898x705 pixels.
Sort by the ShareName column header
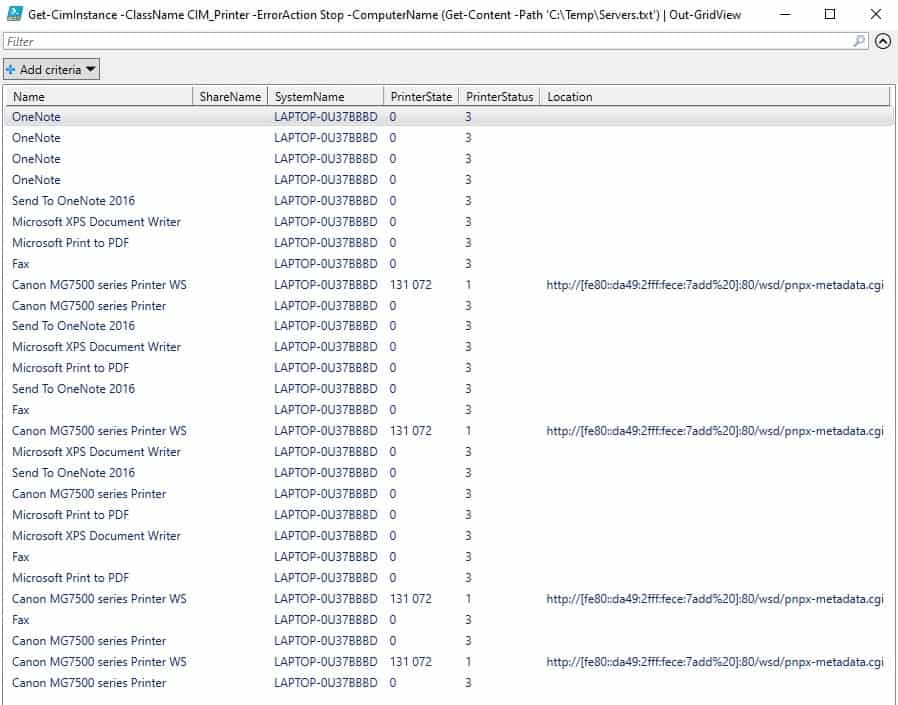[230, 97]
